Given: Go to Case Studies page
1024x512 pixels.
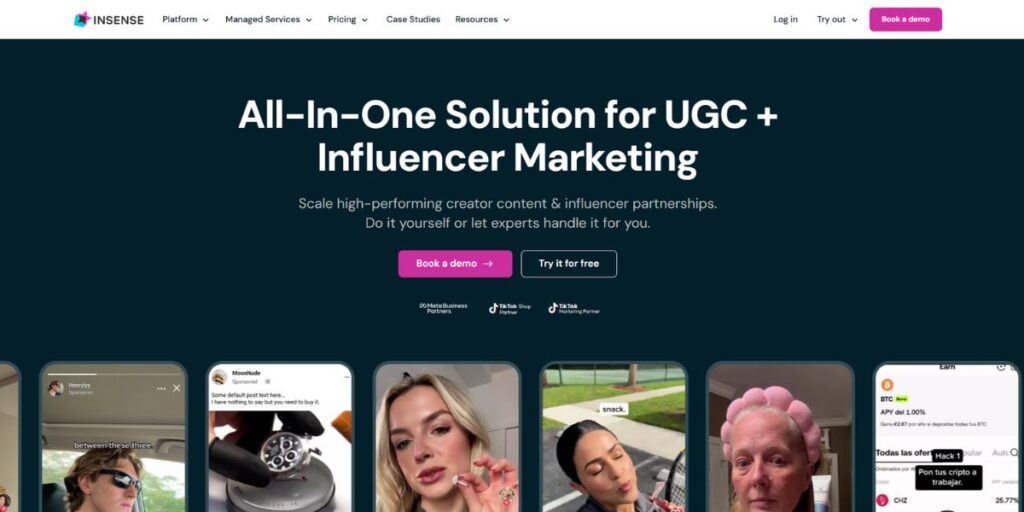Looking at the screenshot, I should coord(413,20).
